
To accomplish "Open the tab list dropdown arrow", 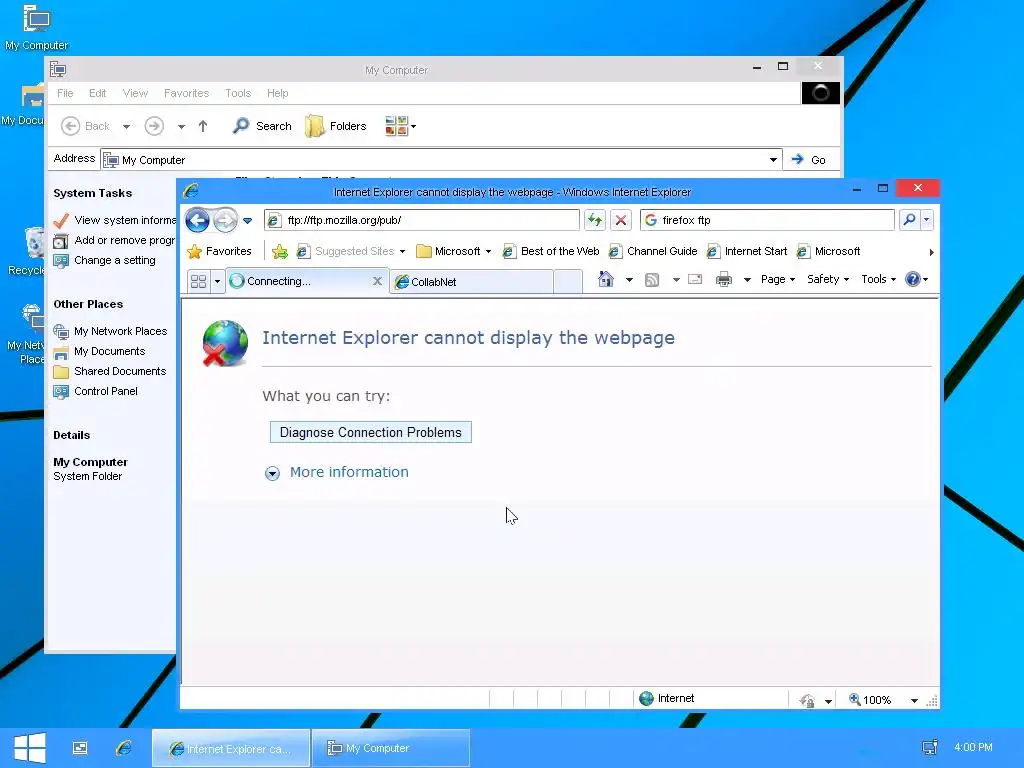I will pyautogui.click(x=217, y=281).
